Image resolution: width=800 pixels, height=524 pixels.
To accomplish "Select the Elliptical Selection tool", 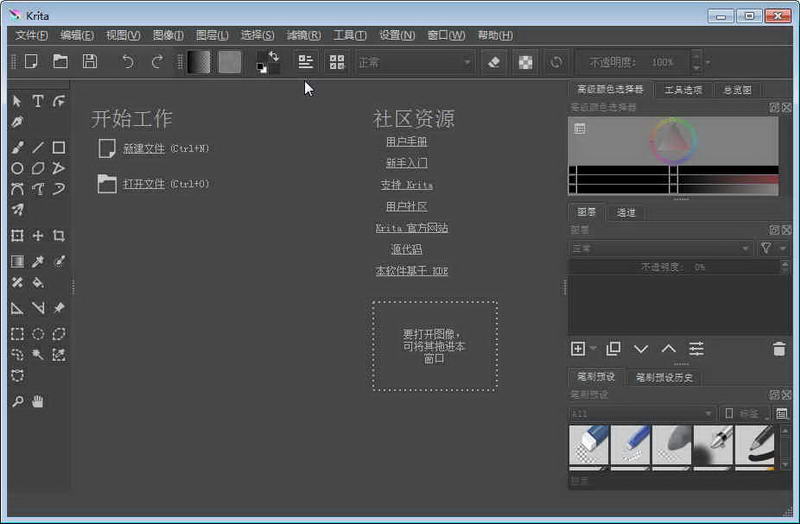I will coord(38,334).
